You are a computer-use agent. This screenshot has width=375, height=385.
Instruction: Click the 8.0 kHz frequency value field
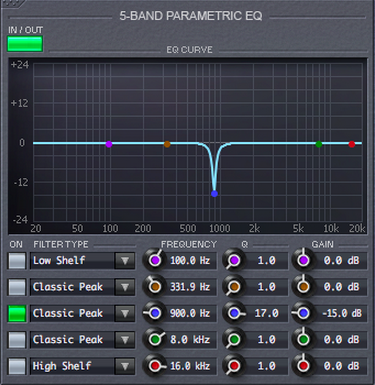click(x=190, y=340)
